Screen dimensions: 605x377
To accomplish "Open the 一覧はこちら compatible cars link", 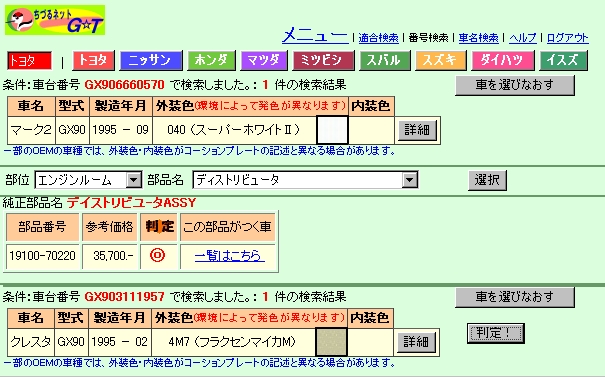I will click(x=230, y=256).
